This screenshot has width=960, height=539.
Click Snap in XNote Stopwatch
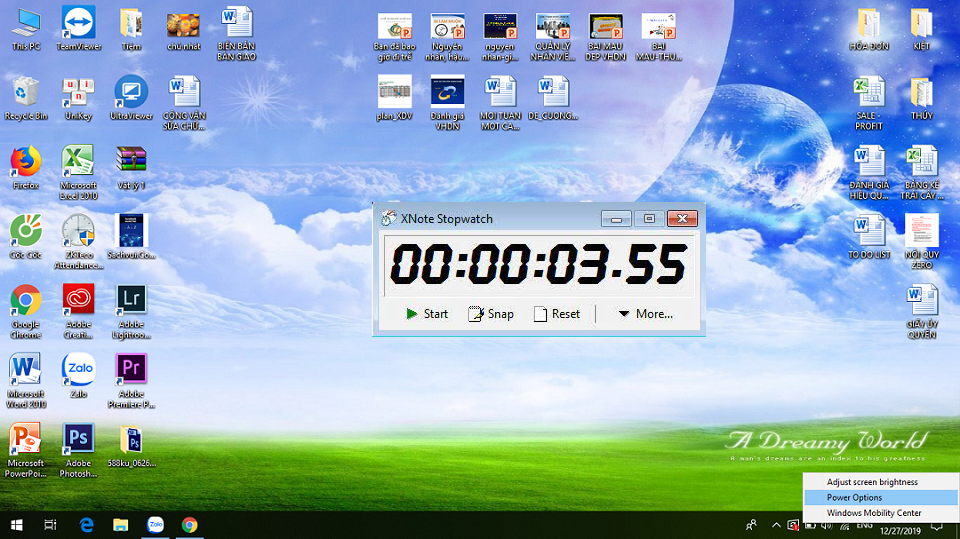491,314
